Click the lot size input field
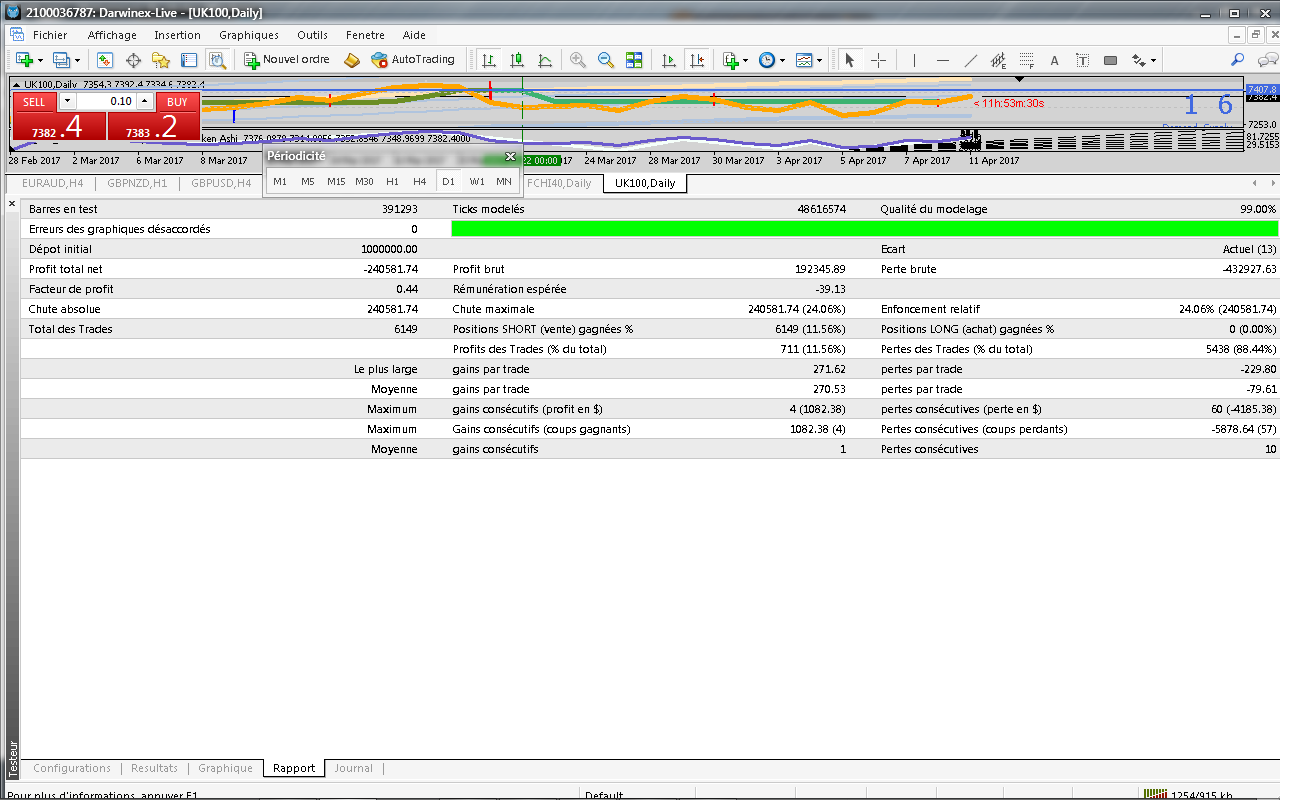1290x811 pixels. 105,101
